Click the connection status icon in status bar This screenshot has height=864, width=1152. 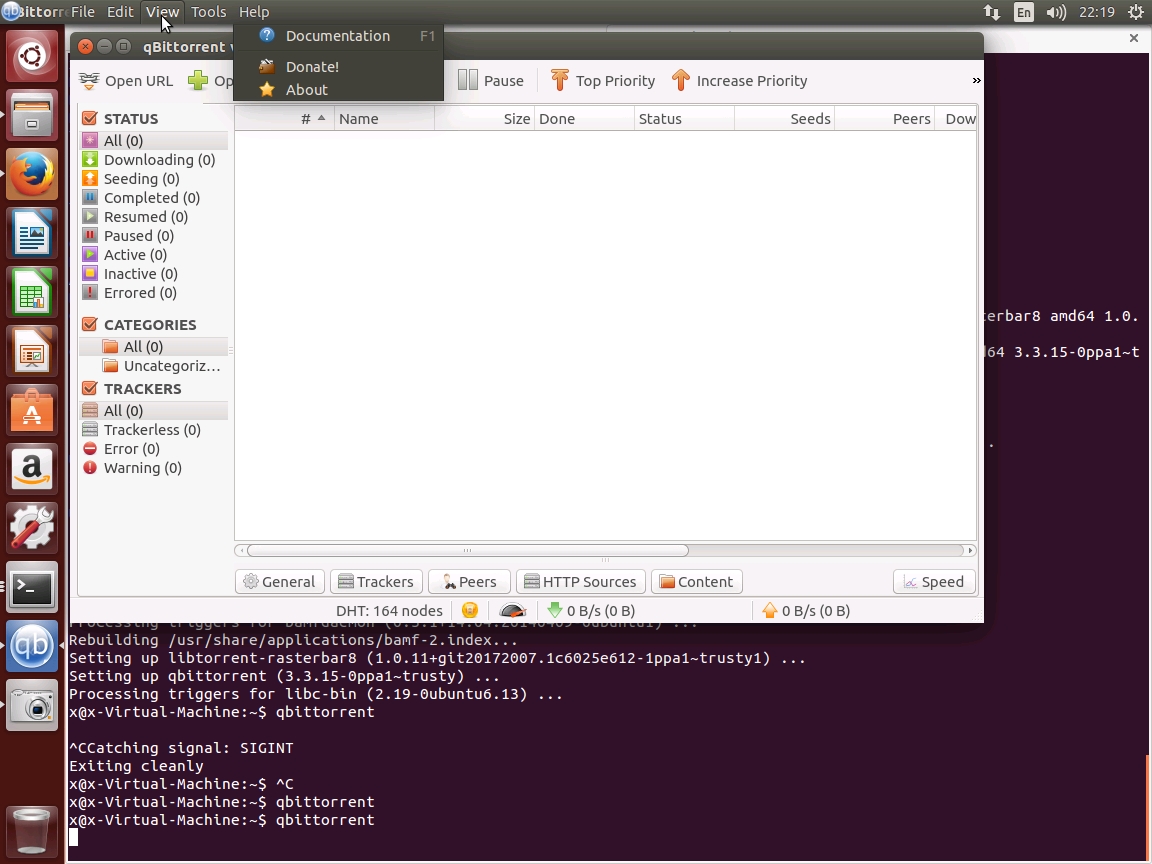click(x=470, y=611)
